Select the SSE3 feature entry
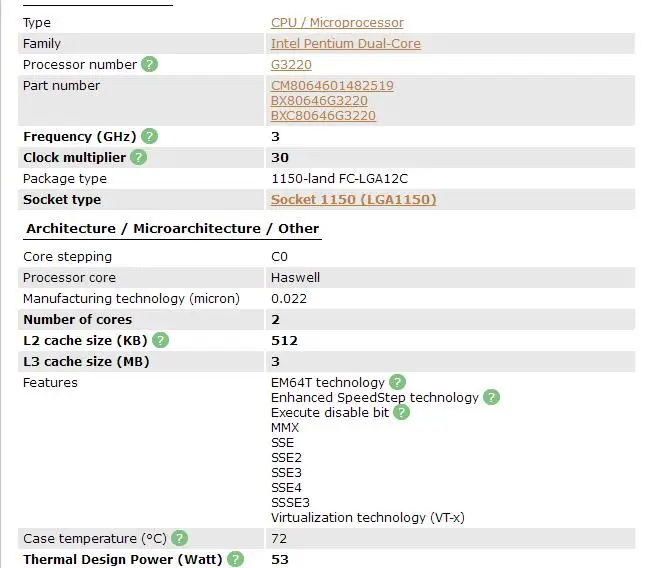Screen dimensions: 649x568 tap(286, 472)
